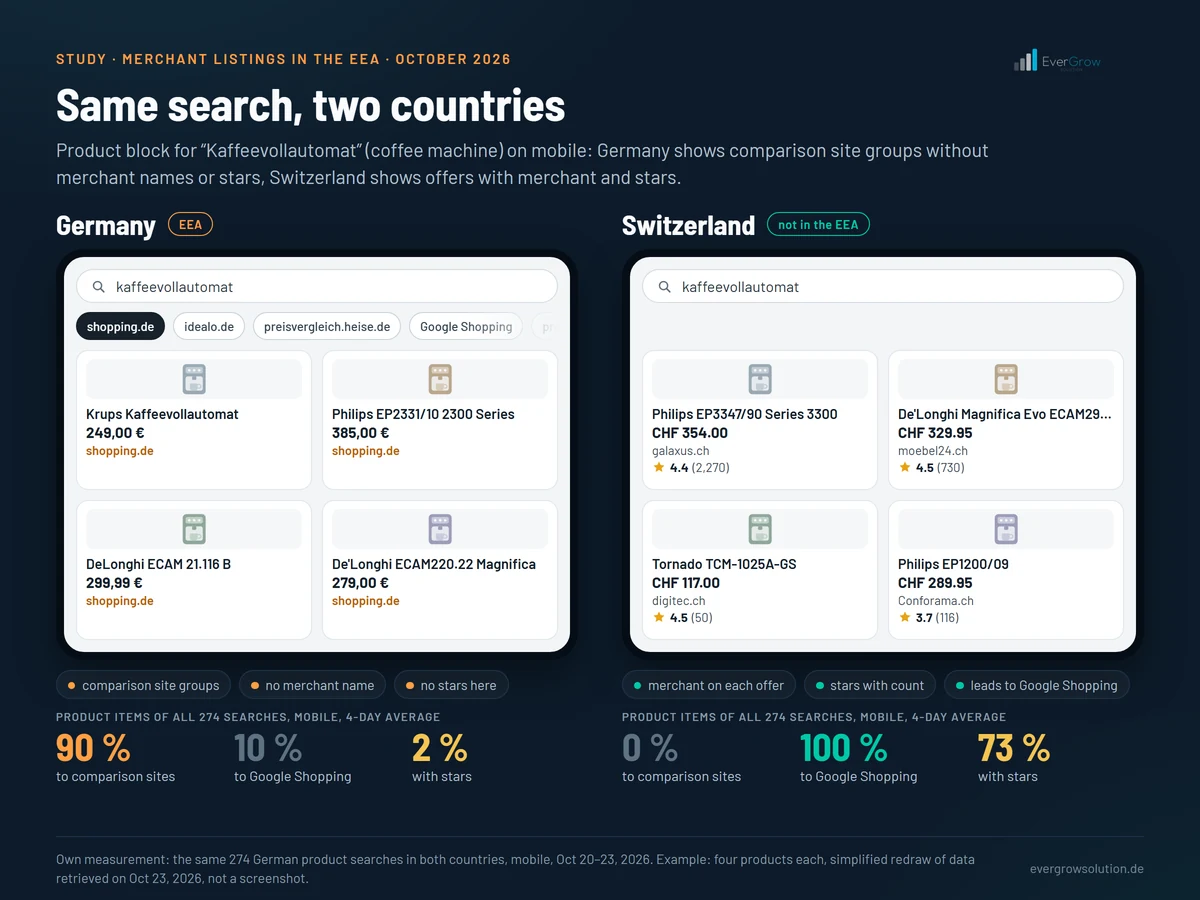Screen dimensions: 1200x900
Task: Click Krups Kaffeevollautomat coffee machine image
Action: [194, 379]
